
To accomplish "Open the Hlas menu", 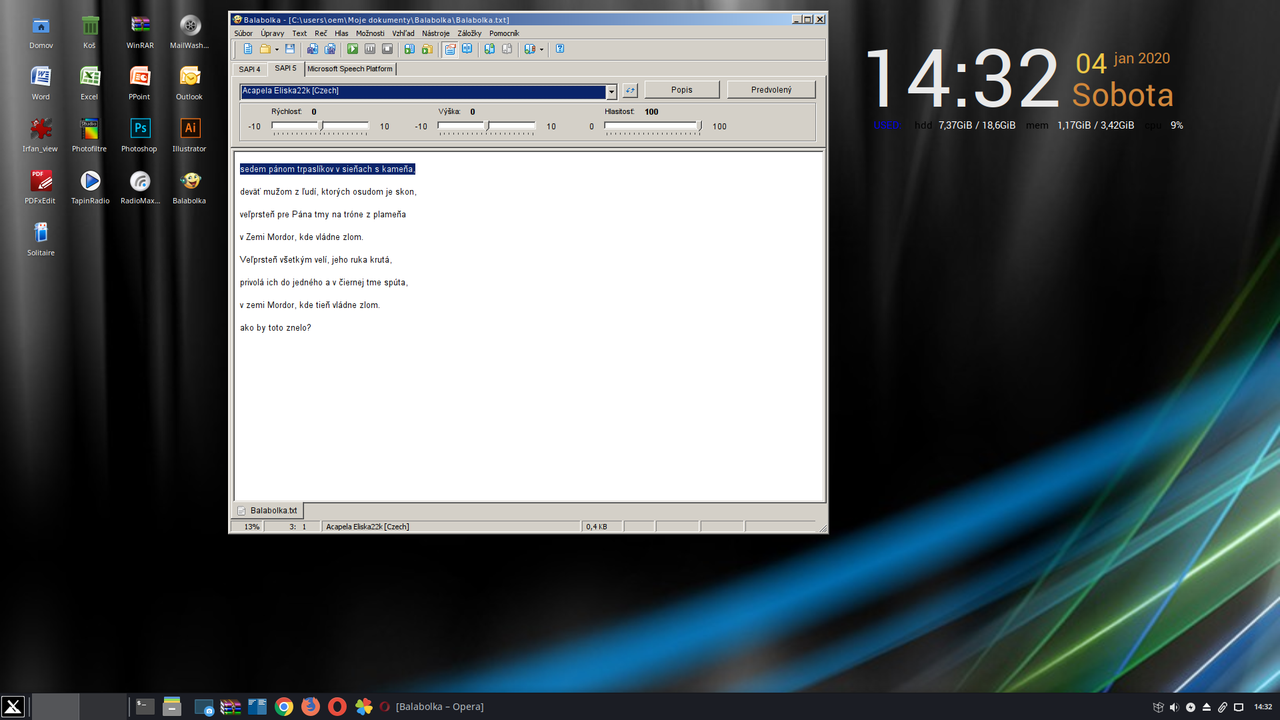I will point(342,33).
